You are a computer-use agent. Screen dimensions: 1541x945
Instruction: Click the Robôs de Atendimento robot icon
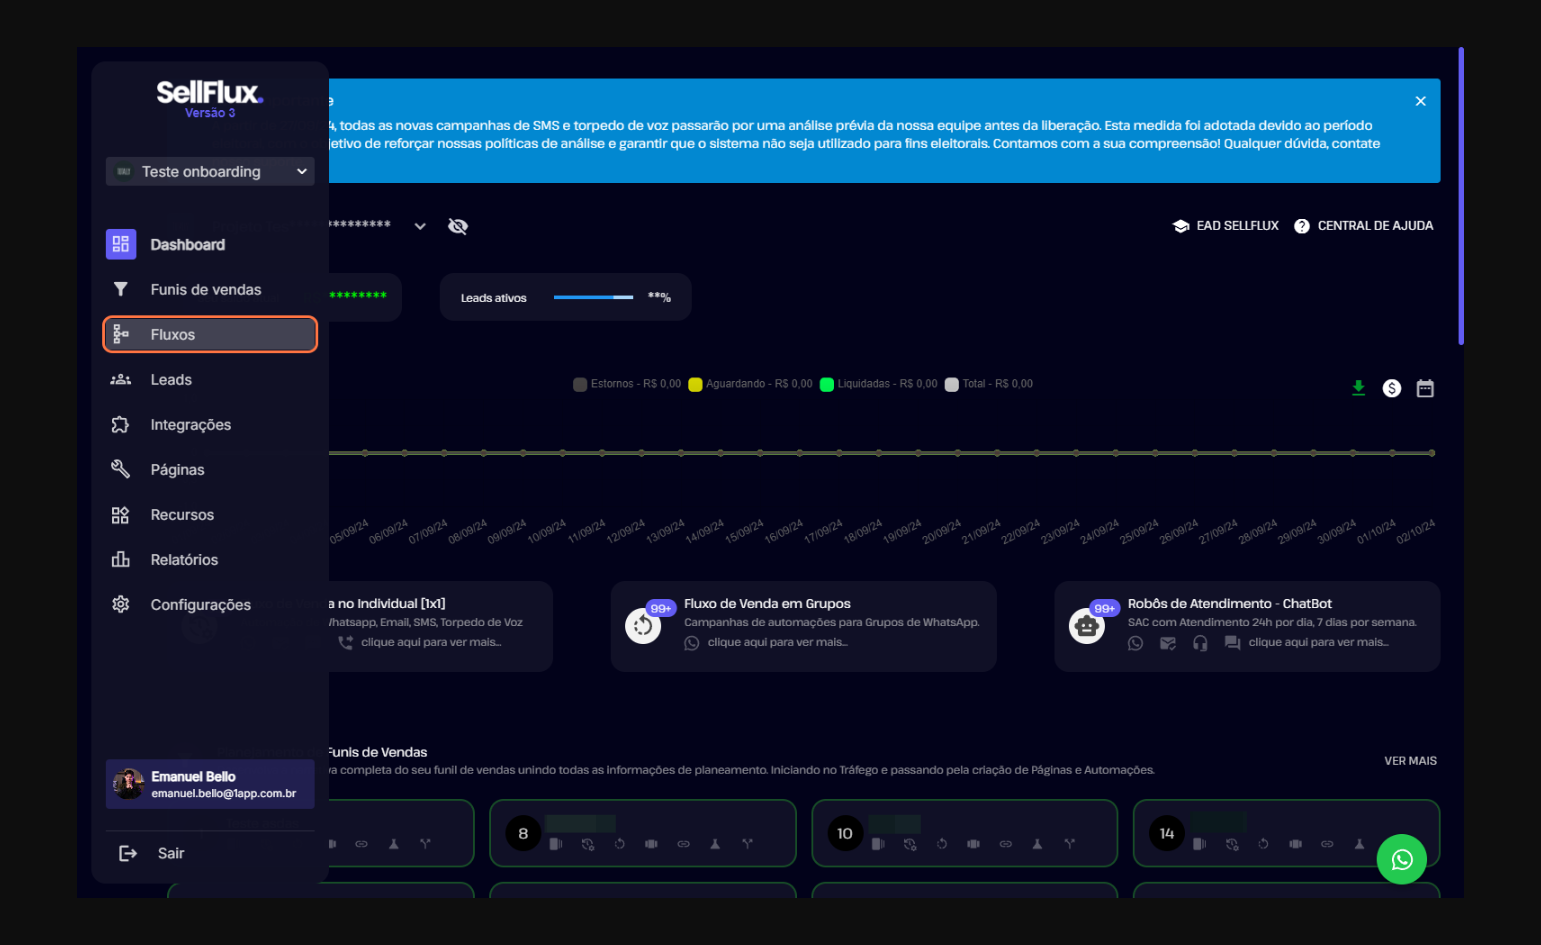click(1086, 627)
